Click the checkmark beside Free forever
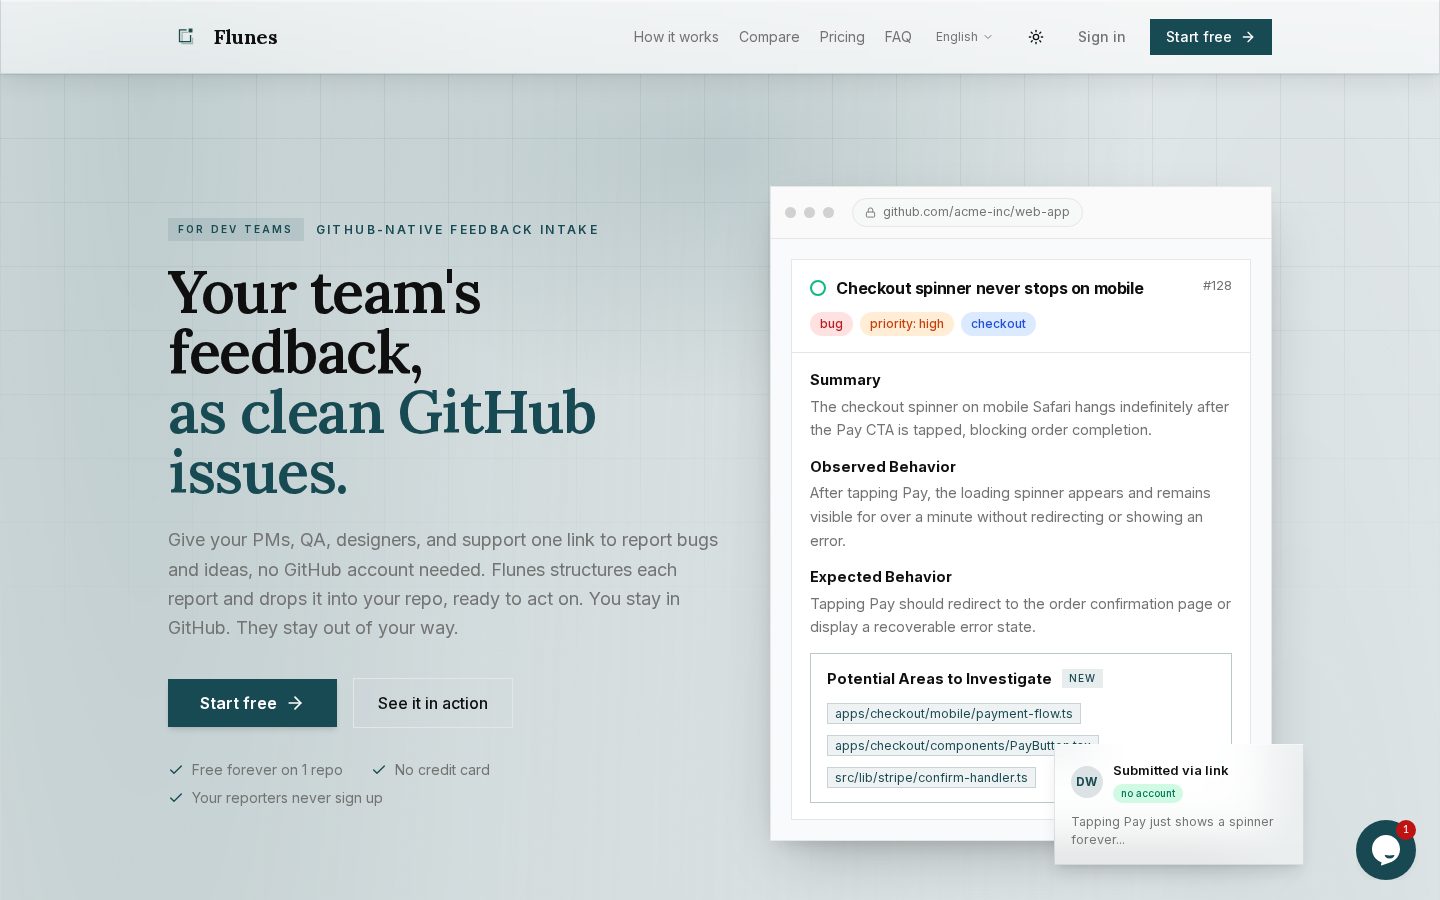The image size is (1440, 900). (176, 770)
